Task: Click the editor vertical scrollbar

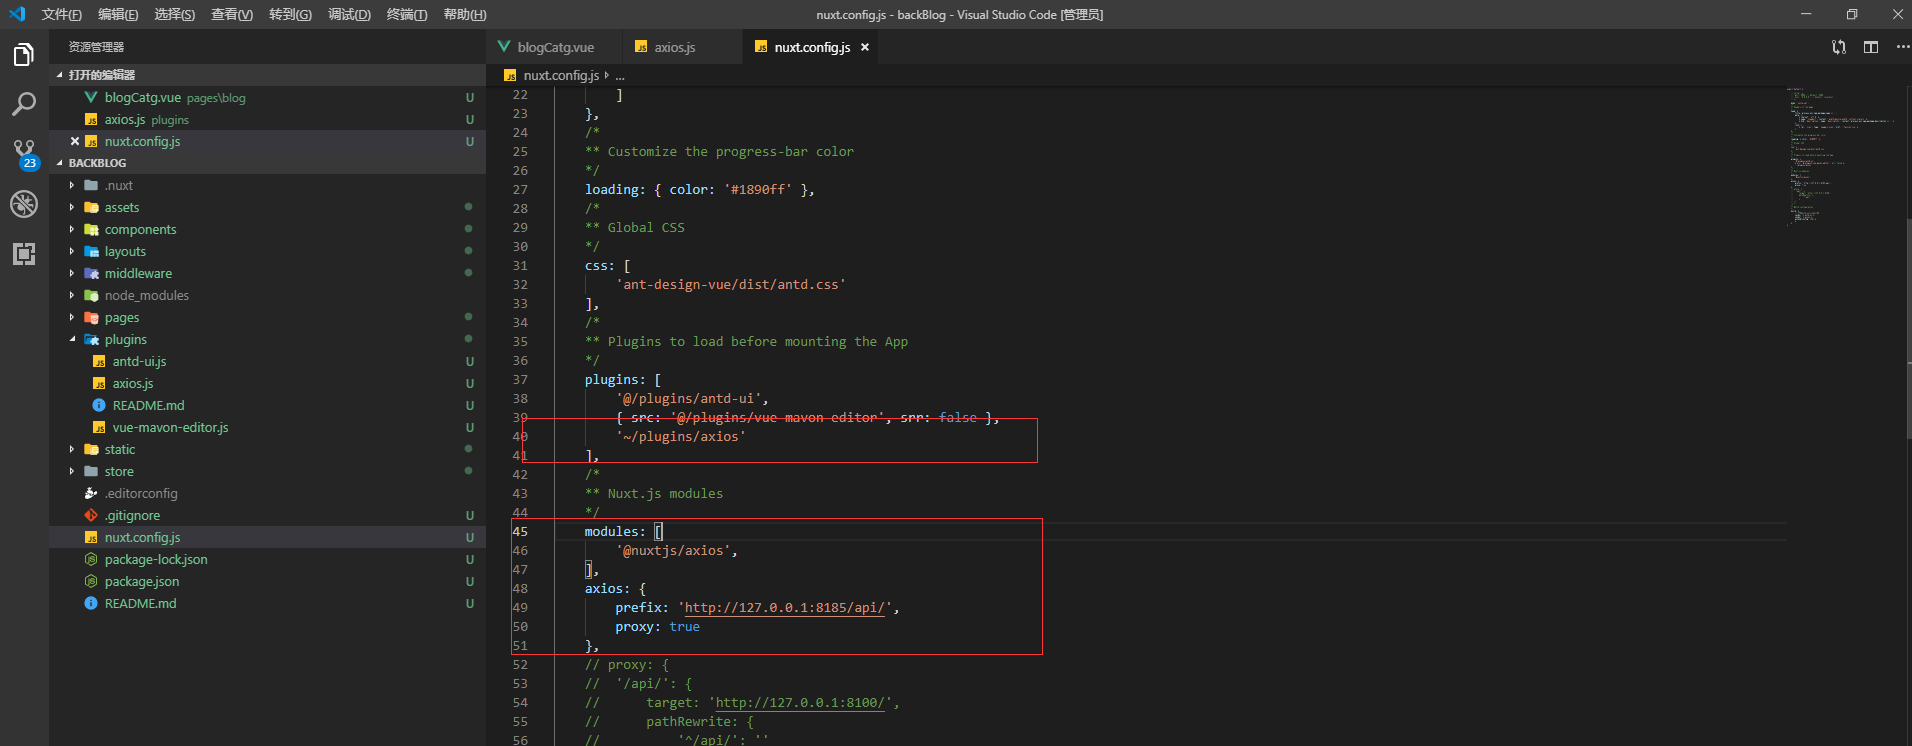Action: click(x=1907, y=330)
